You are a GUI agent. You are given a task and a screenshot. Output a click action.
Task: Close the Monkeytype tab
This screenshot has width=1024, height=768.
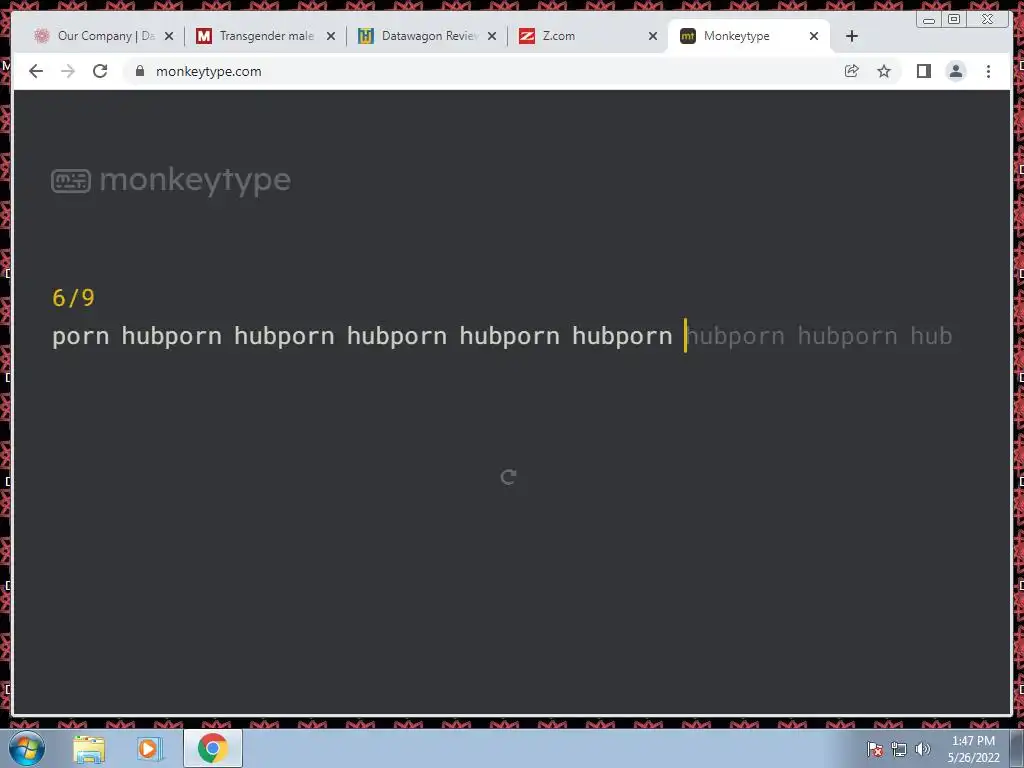coord(814,36)
